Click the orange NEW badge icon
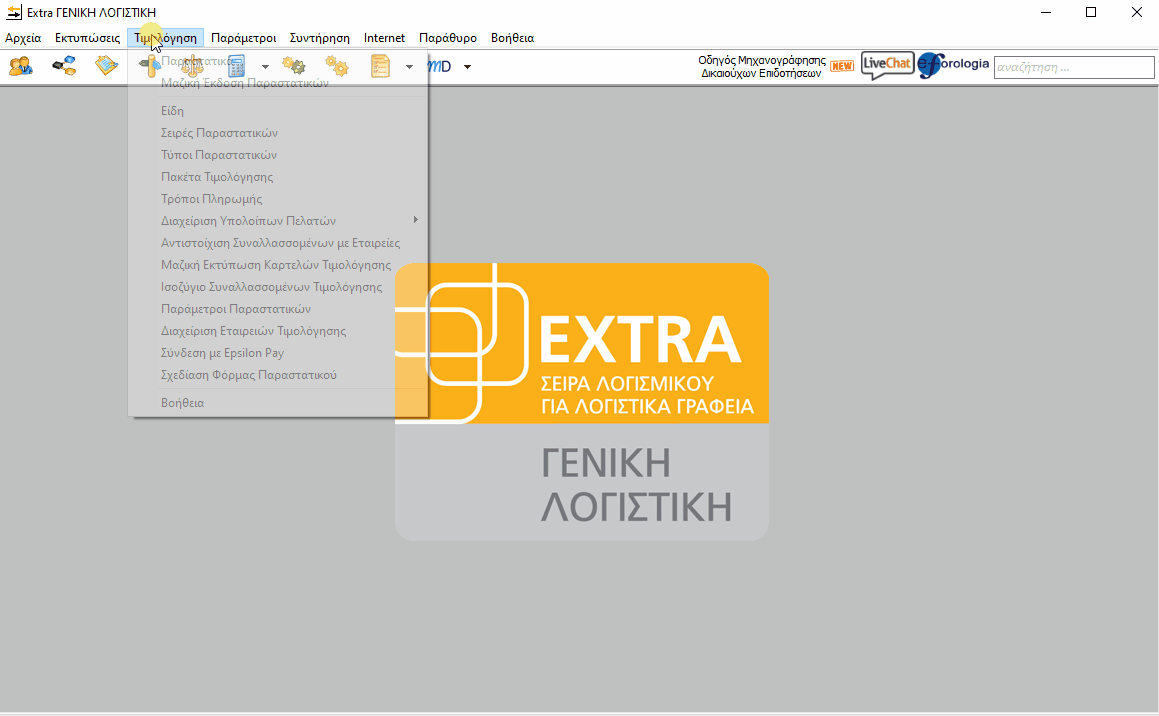The image size is (1159, 716). pos(842,67)
